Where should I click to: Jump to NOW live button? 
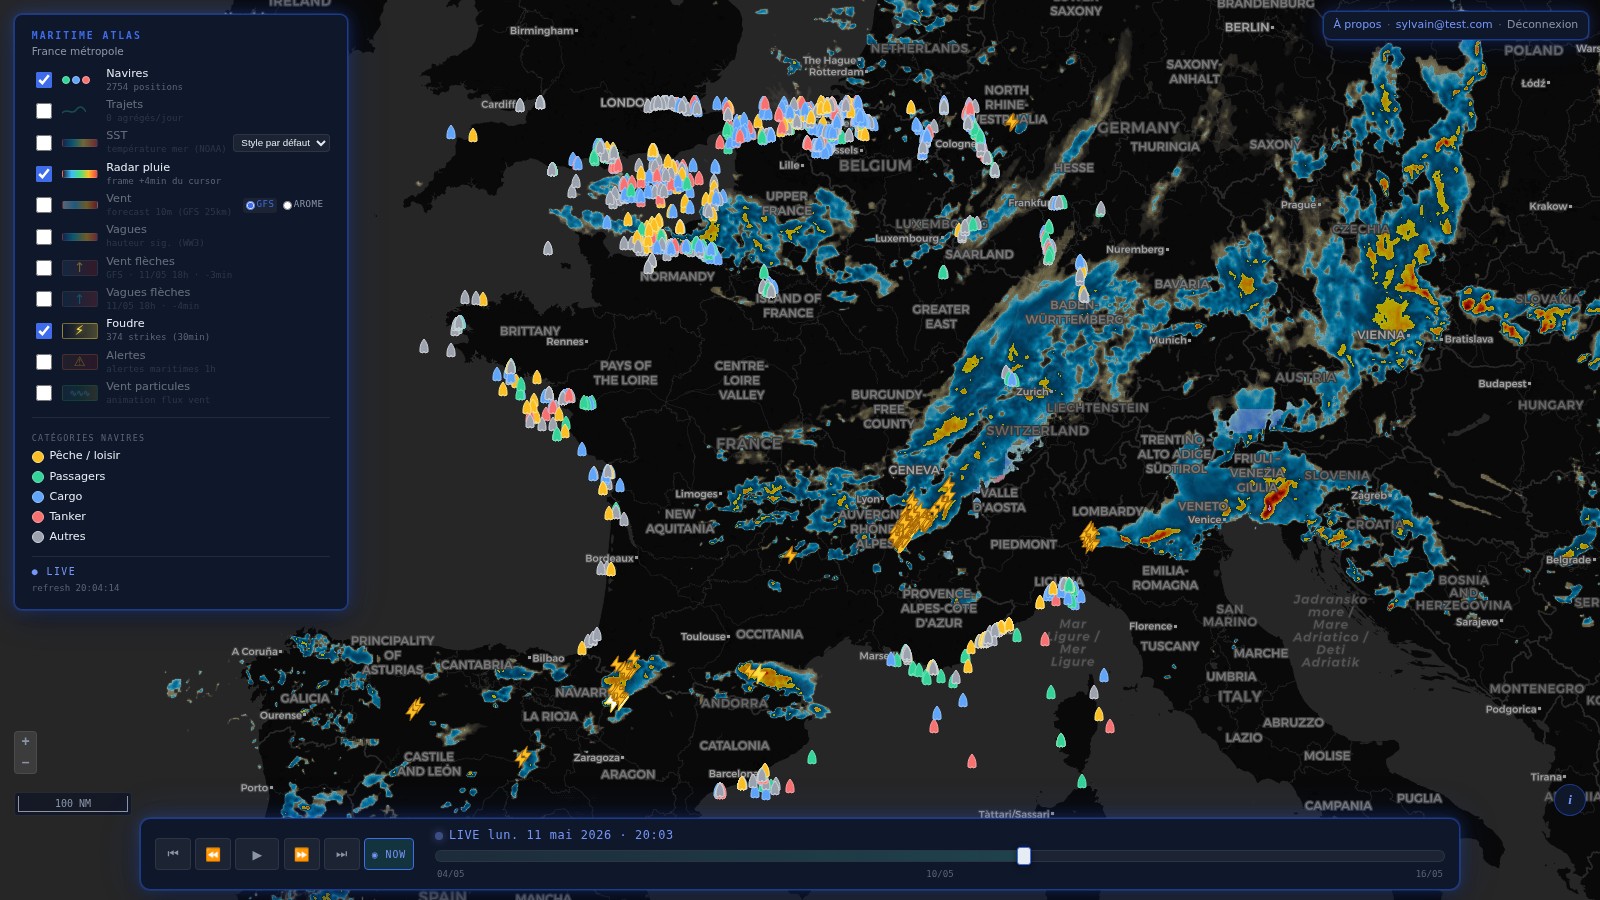(389, 854)
